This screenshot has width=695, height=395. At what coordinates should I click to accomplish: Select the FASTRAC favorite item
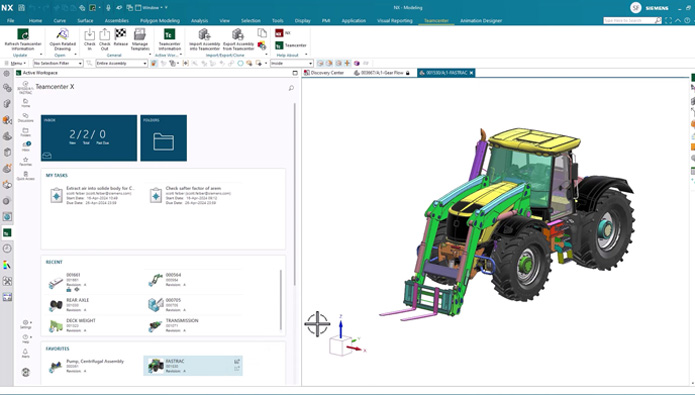193,366
